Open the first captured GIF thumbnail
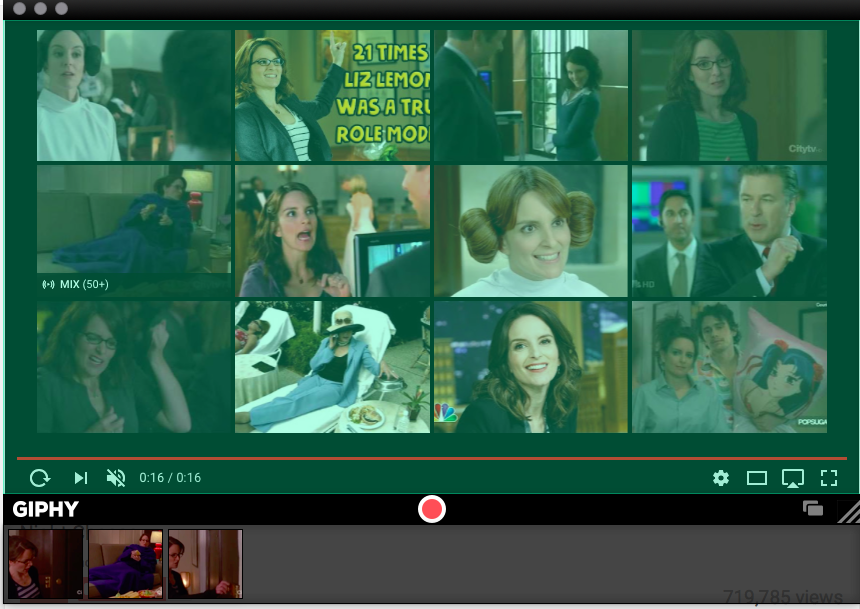 [45, 564]
